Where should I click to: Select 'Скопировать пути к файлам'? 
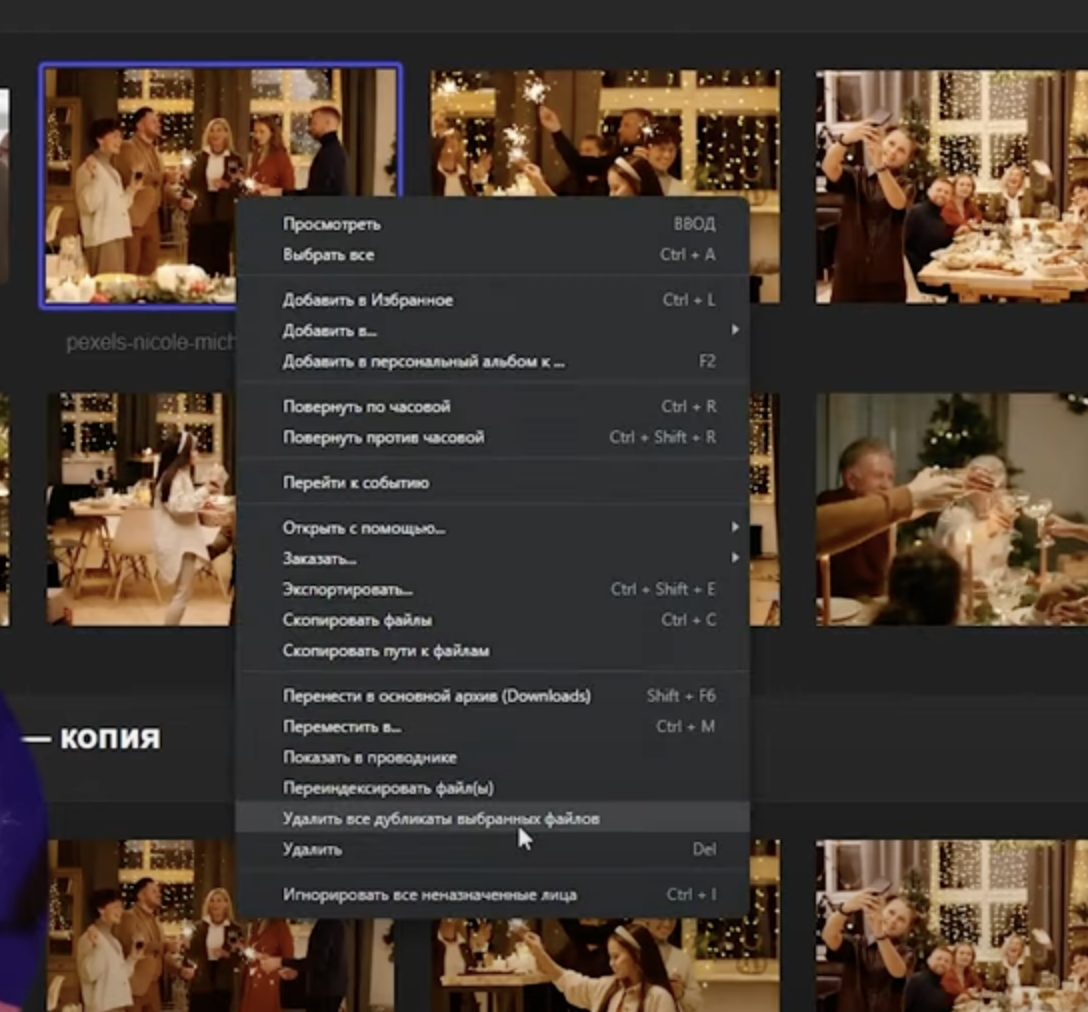coord(493,650)
